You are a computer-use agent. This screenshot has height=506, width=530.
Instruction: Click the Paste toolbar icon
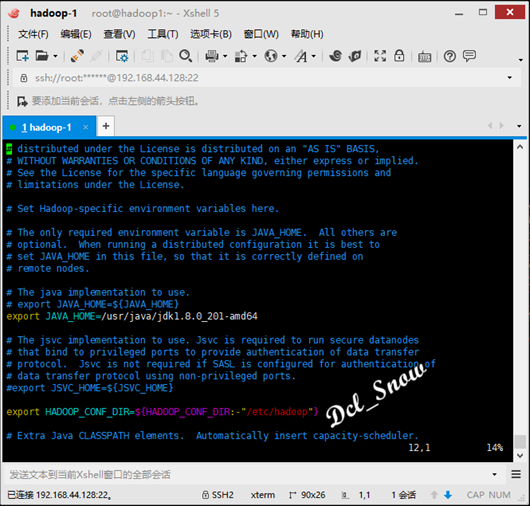click(167, 56)
